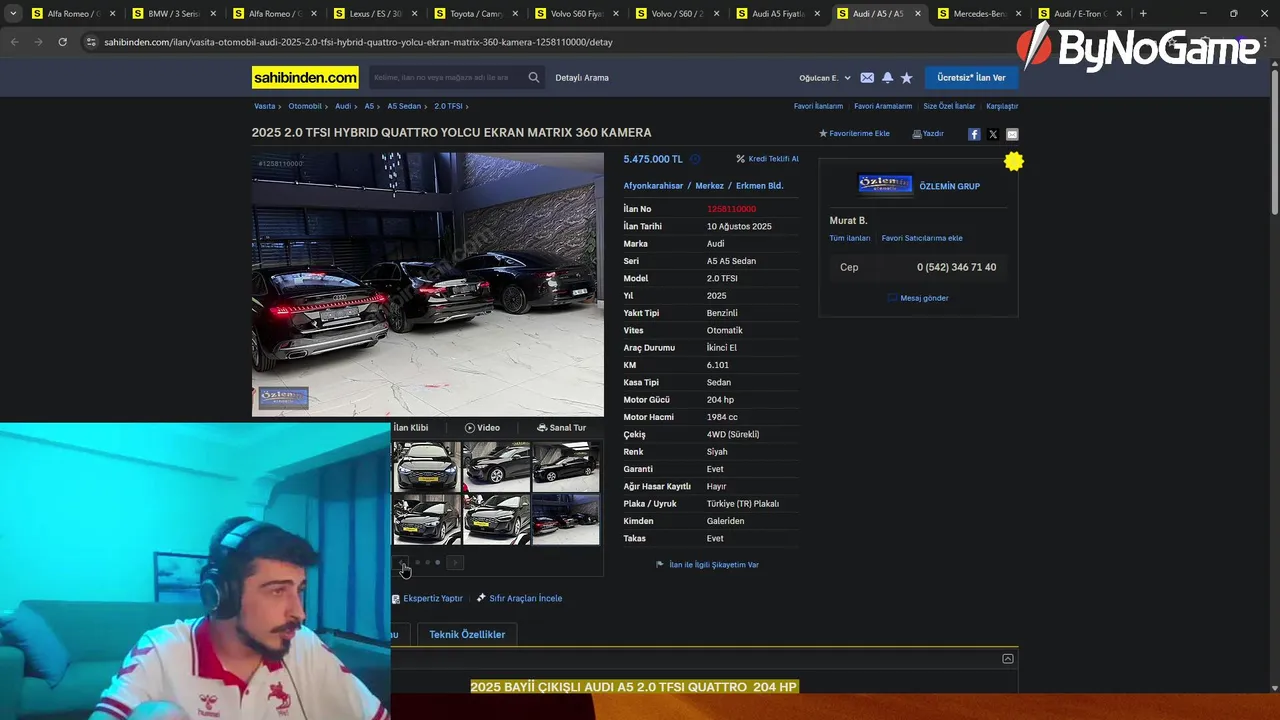Click the phone number 0 (542) 346 71 40

click(x=956, y=267)
